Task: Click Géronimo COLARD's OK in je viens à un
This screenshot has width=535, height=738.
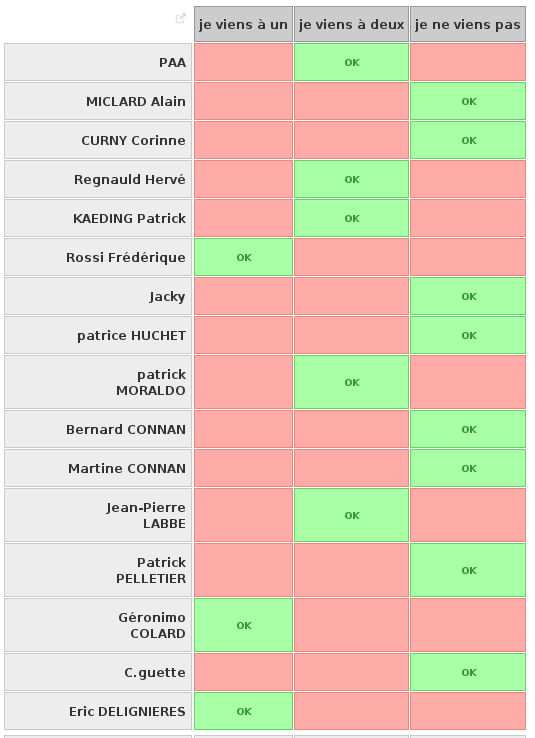Action: (243, 625)
